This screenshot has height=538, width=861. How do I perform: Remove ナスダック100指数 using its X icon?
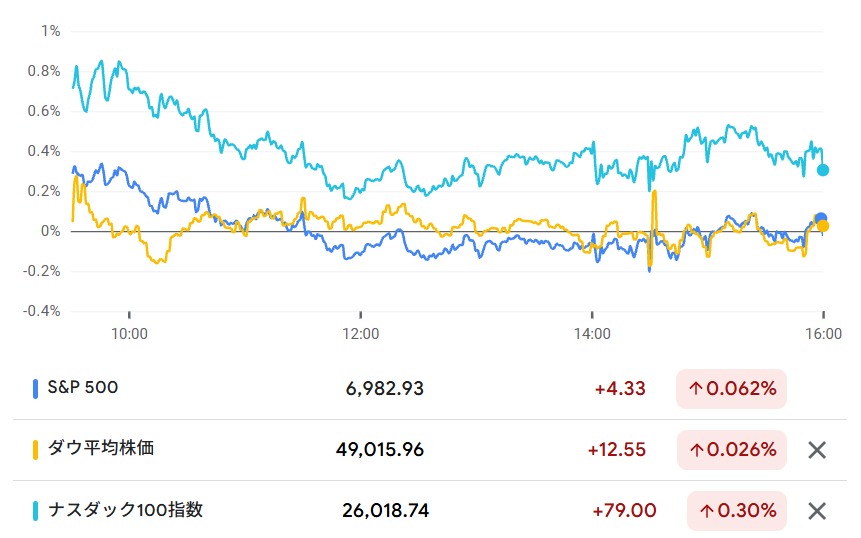tap(817, 511)
